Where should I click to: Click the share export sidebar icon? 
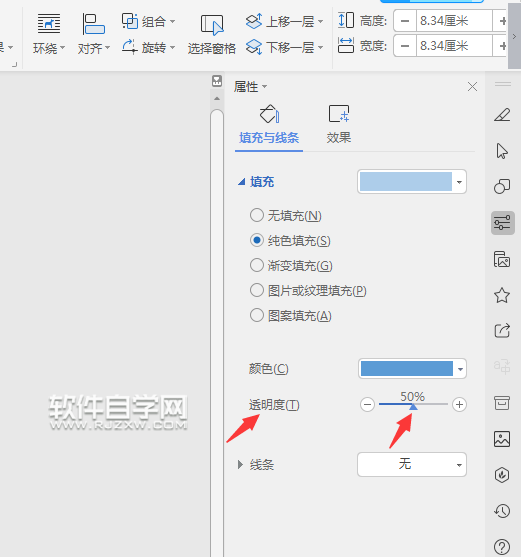pyautogui.click(x=502, y=331)
